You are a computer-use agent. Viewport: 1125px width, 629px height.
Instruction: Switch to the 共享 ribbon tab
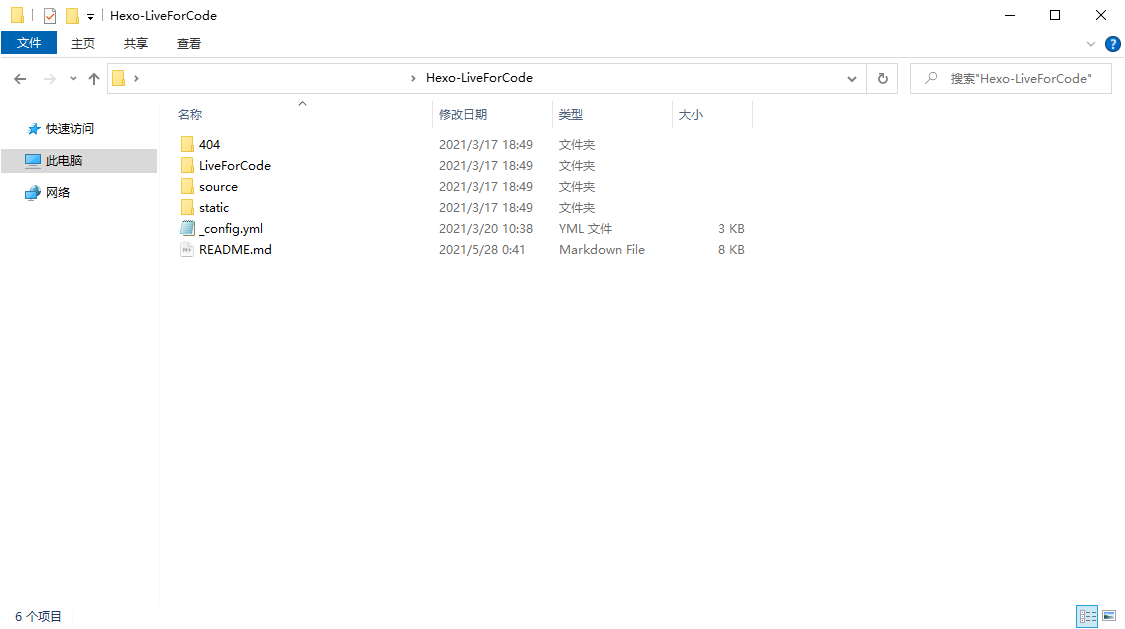(136, 44)
